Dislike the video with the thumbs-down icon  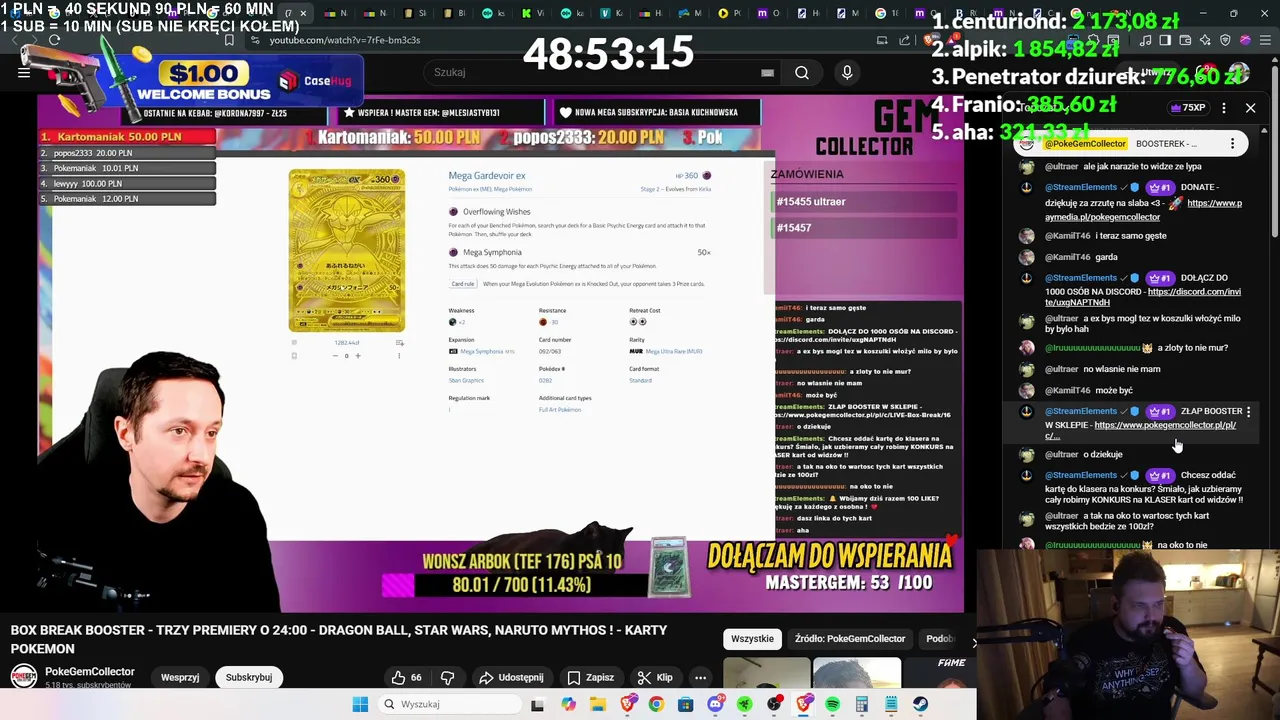pyautogui.click(x=448, y=677)
